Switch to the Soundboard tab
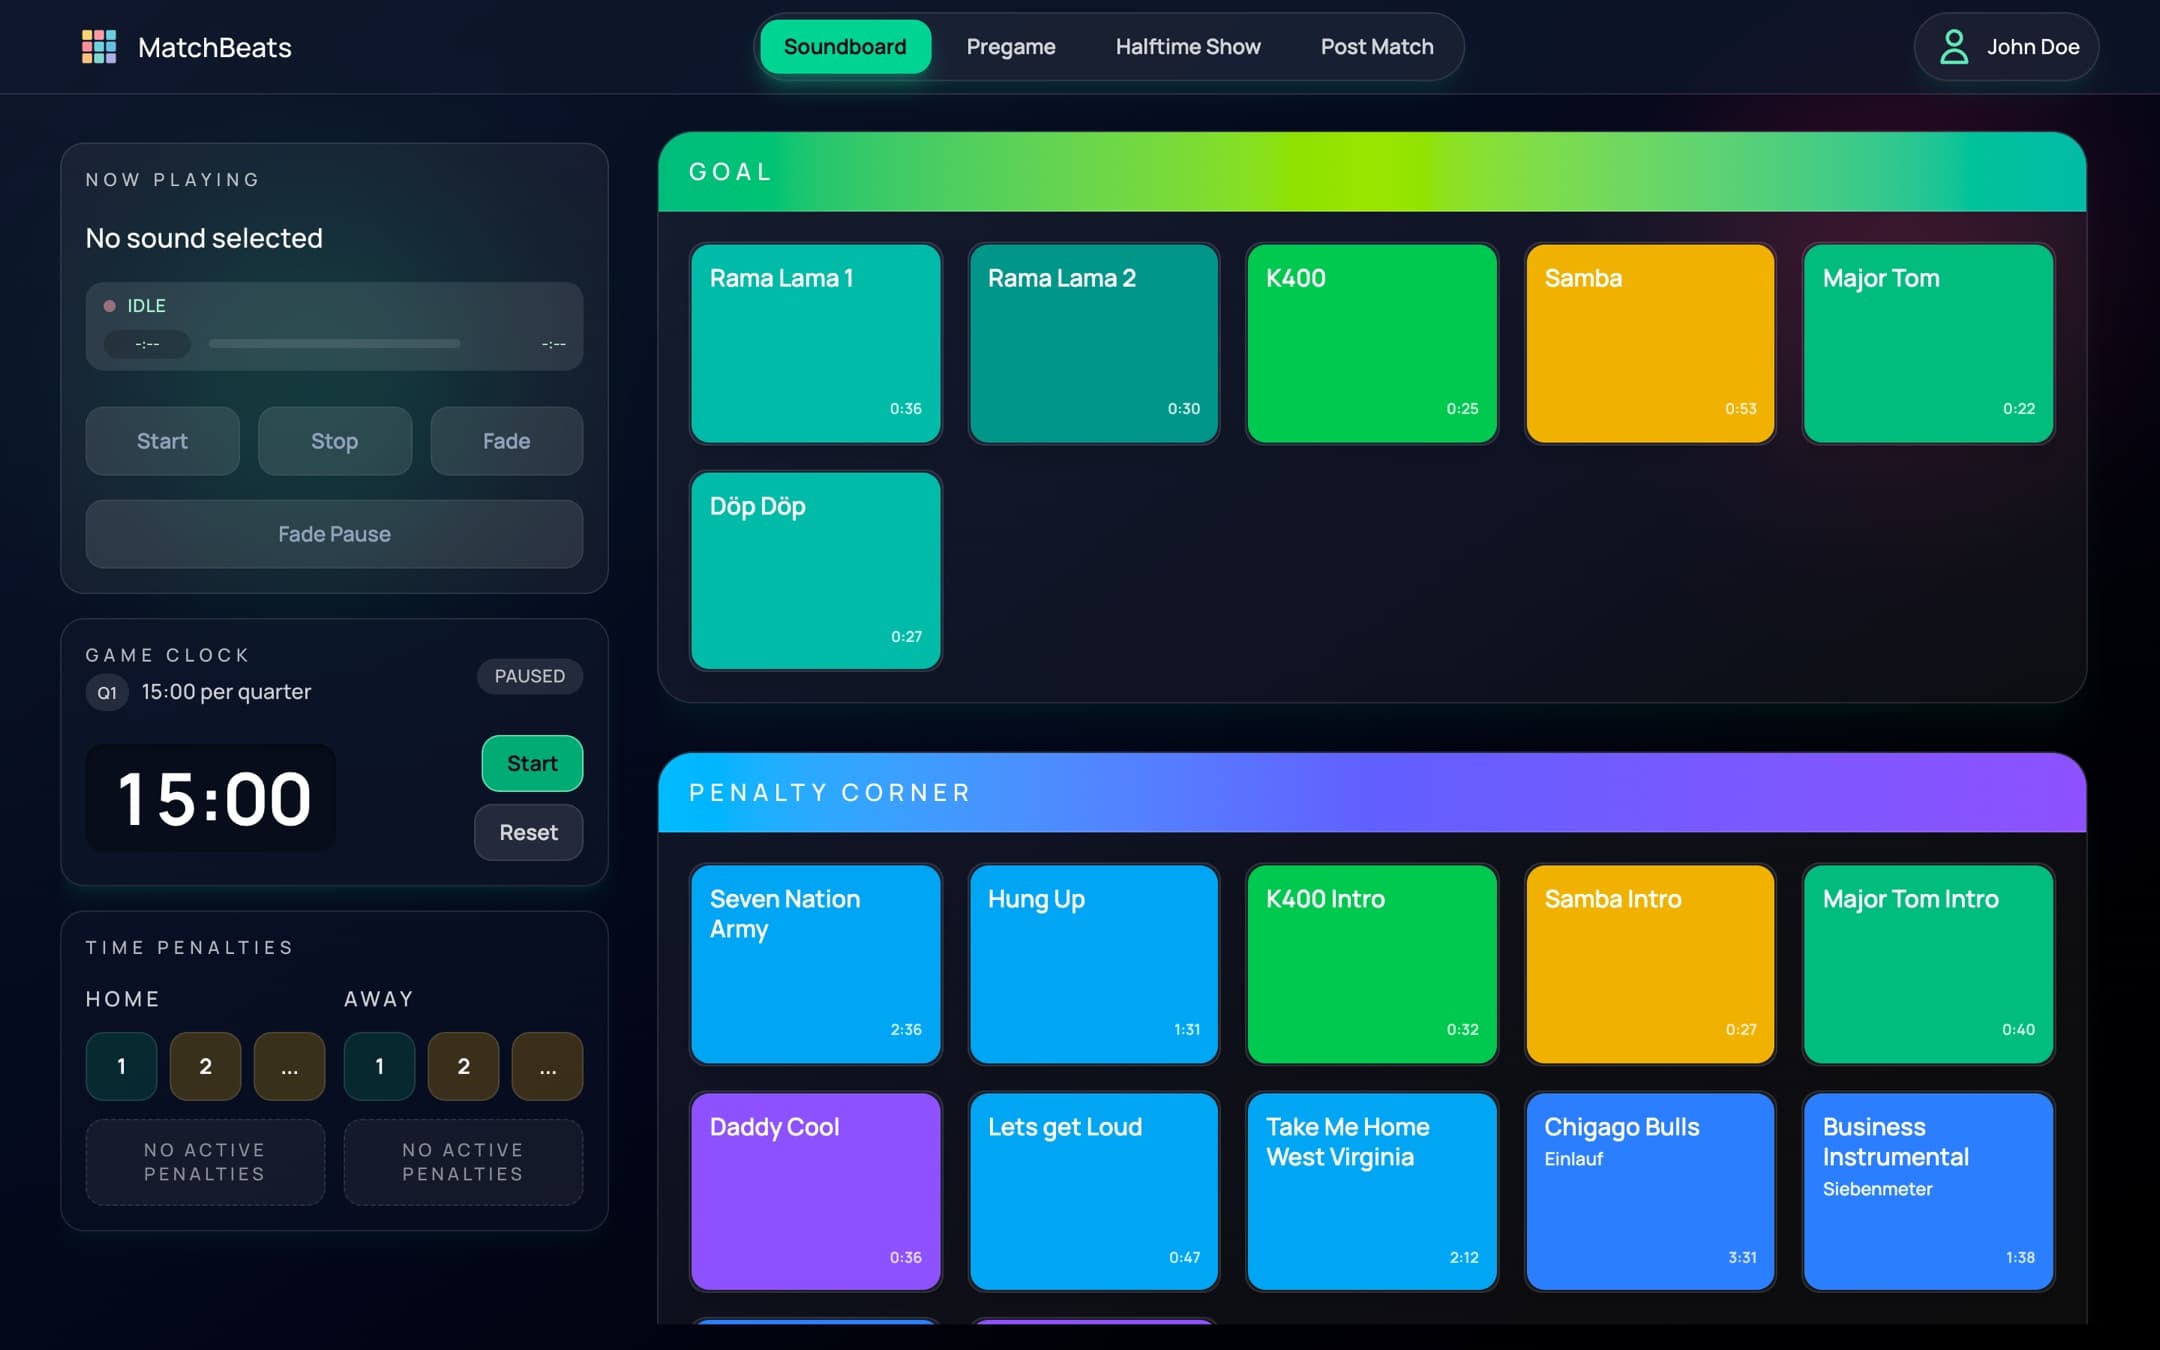Screen dimensions: 2160x1350 (x=845, y=47)
